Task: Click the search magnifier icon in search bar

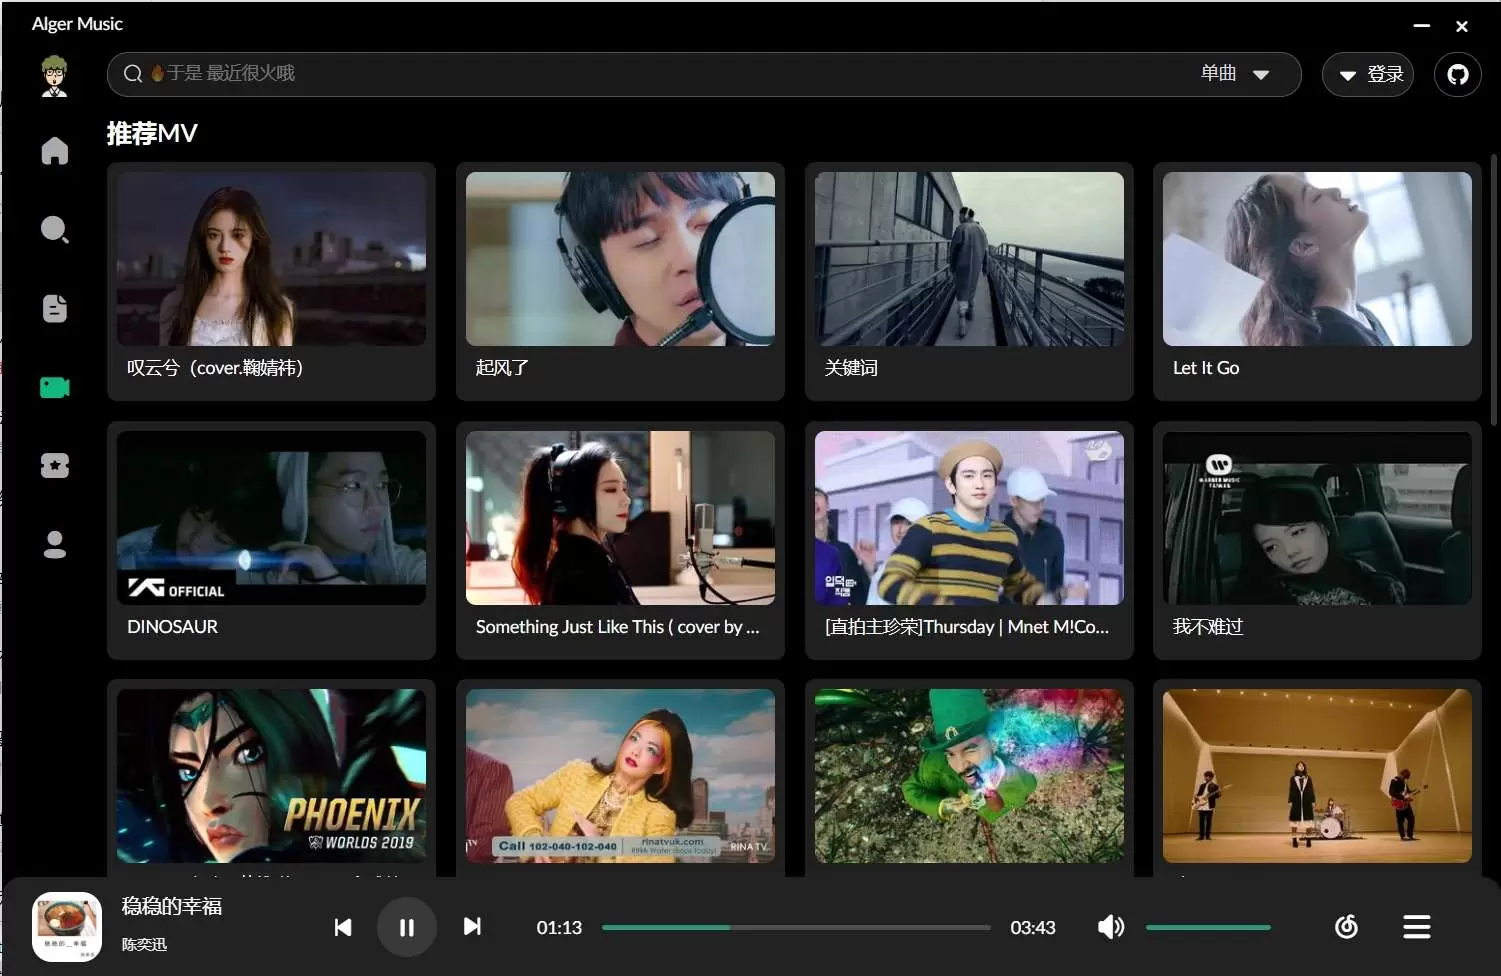Action: 133,74
